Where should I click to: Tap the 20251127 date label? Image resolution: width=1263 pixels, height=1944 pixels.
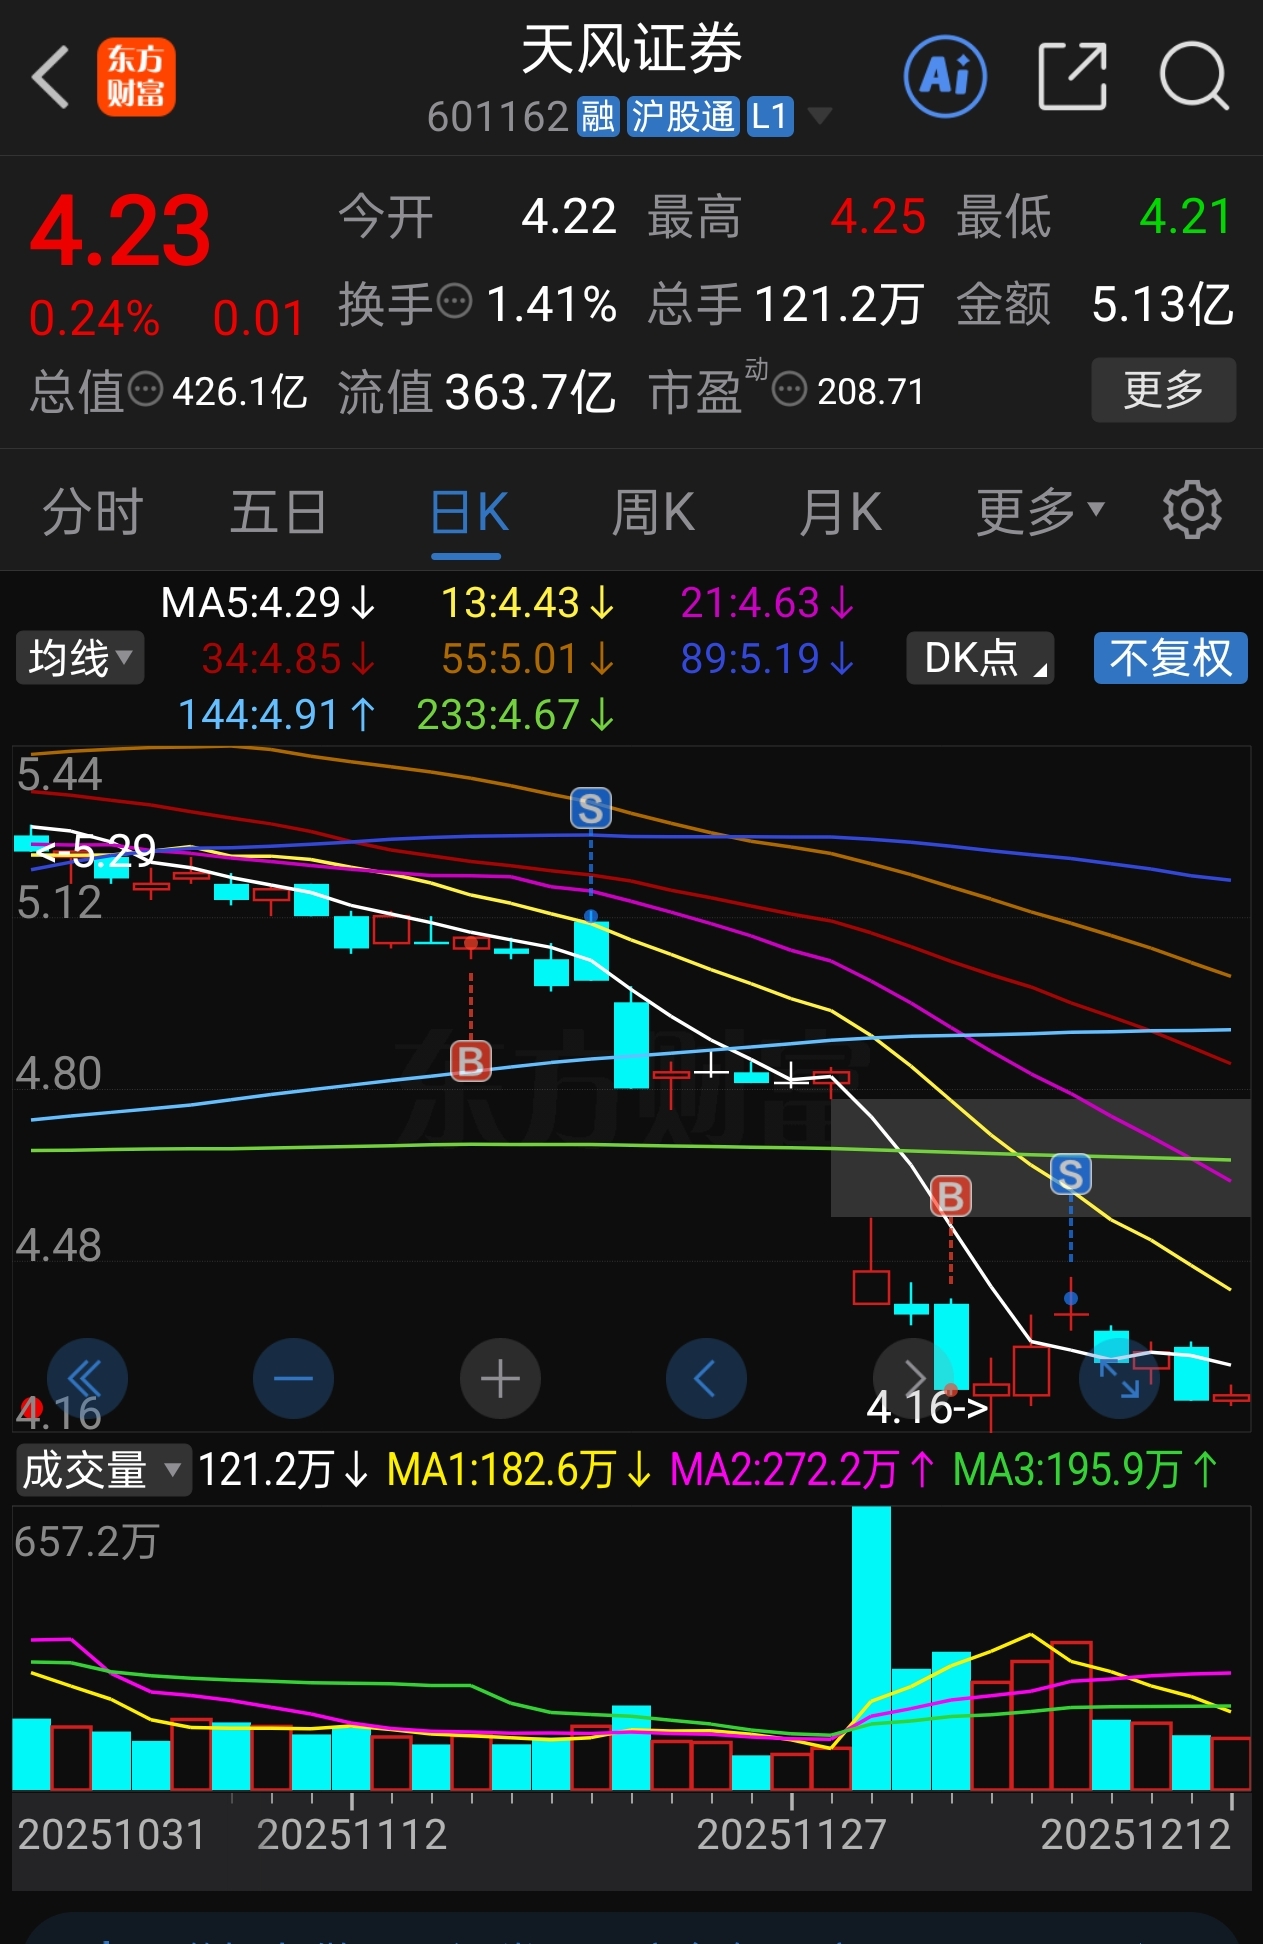[791, 1834]
